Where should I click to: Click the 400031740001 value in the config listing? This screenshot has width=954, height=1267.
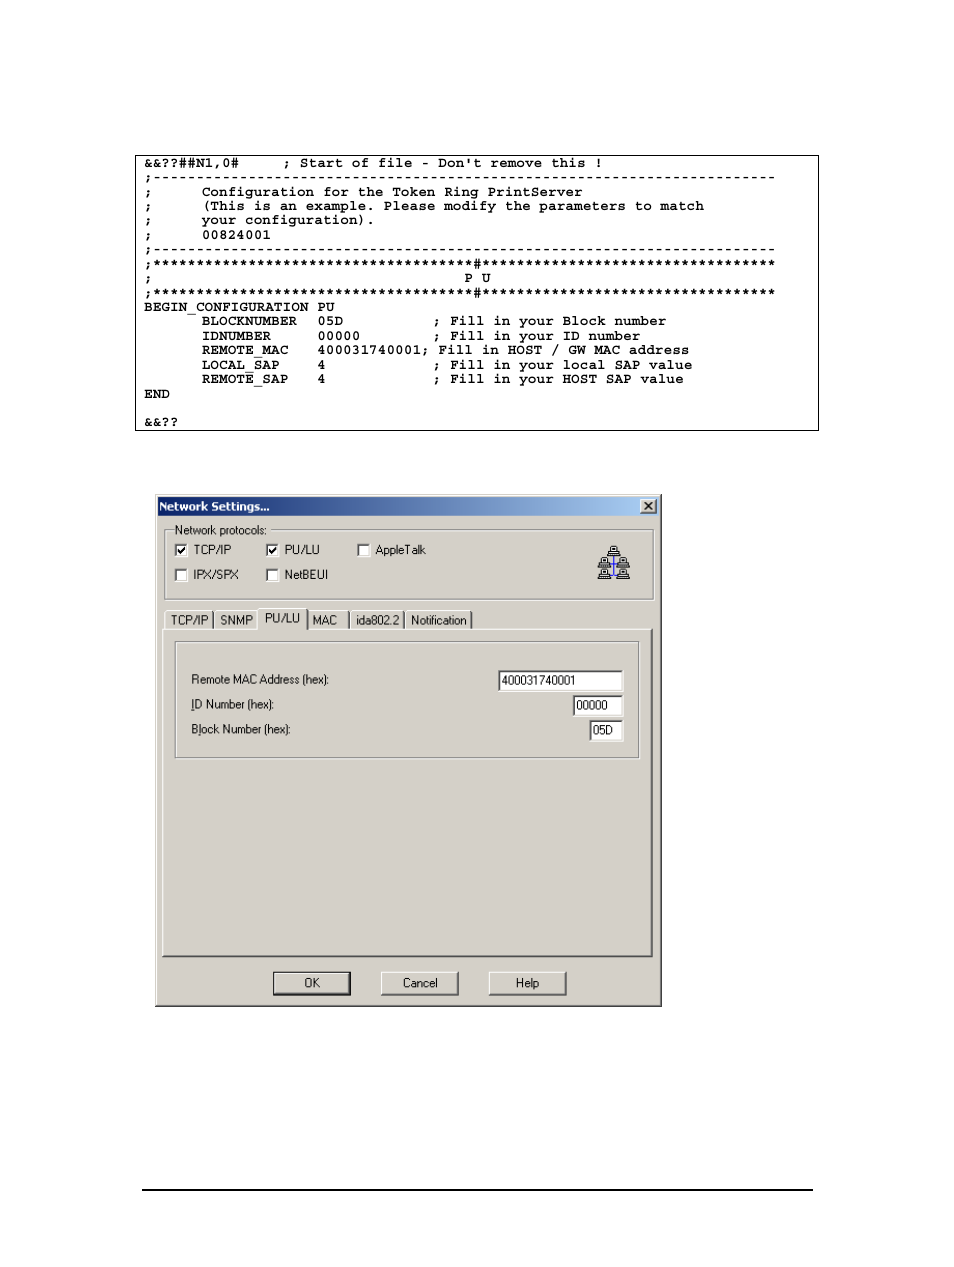point(370,350)
